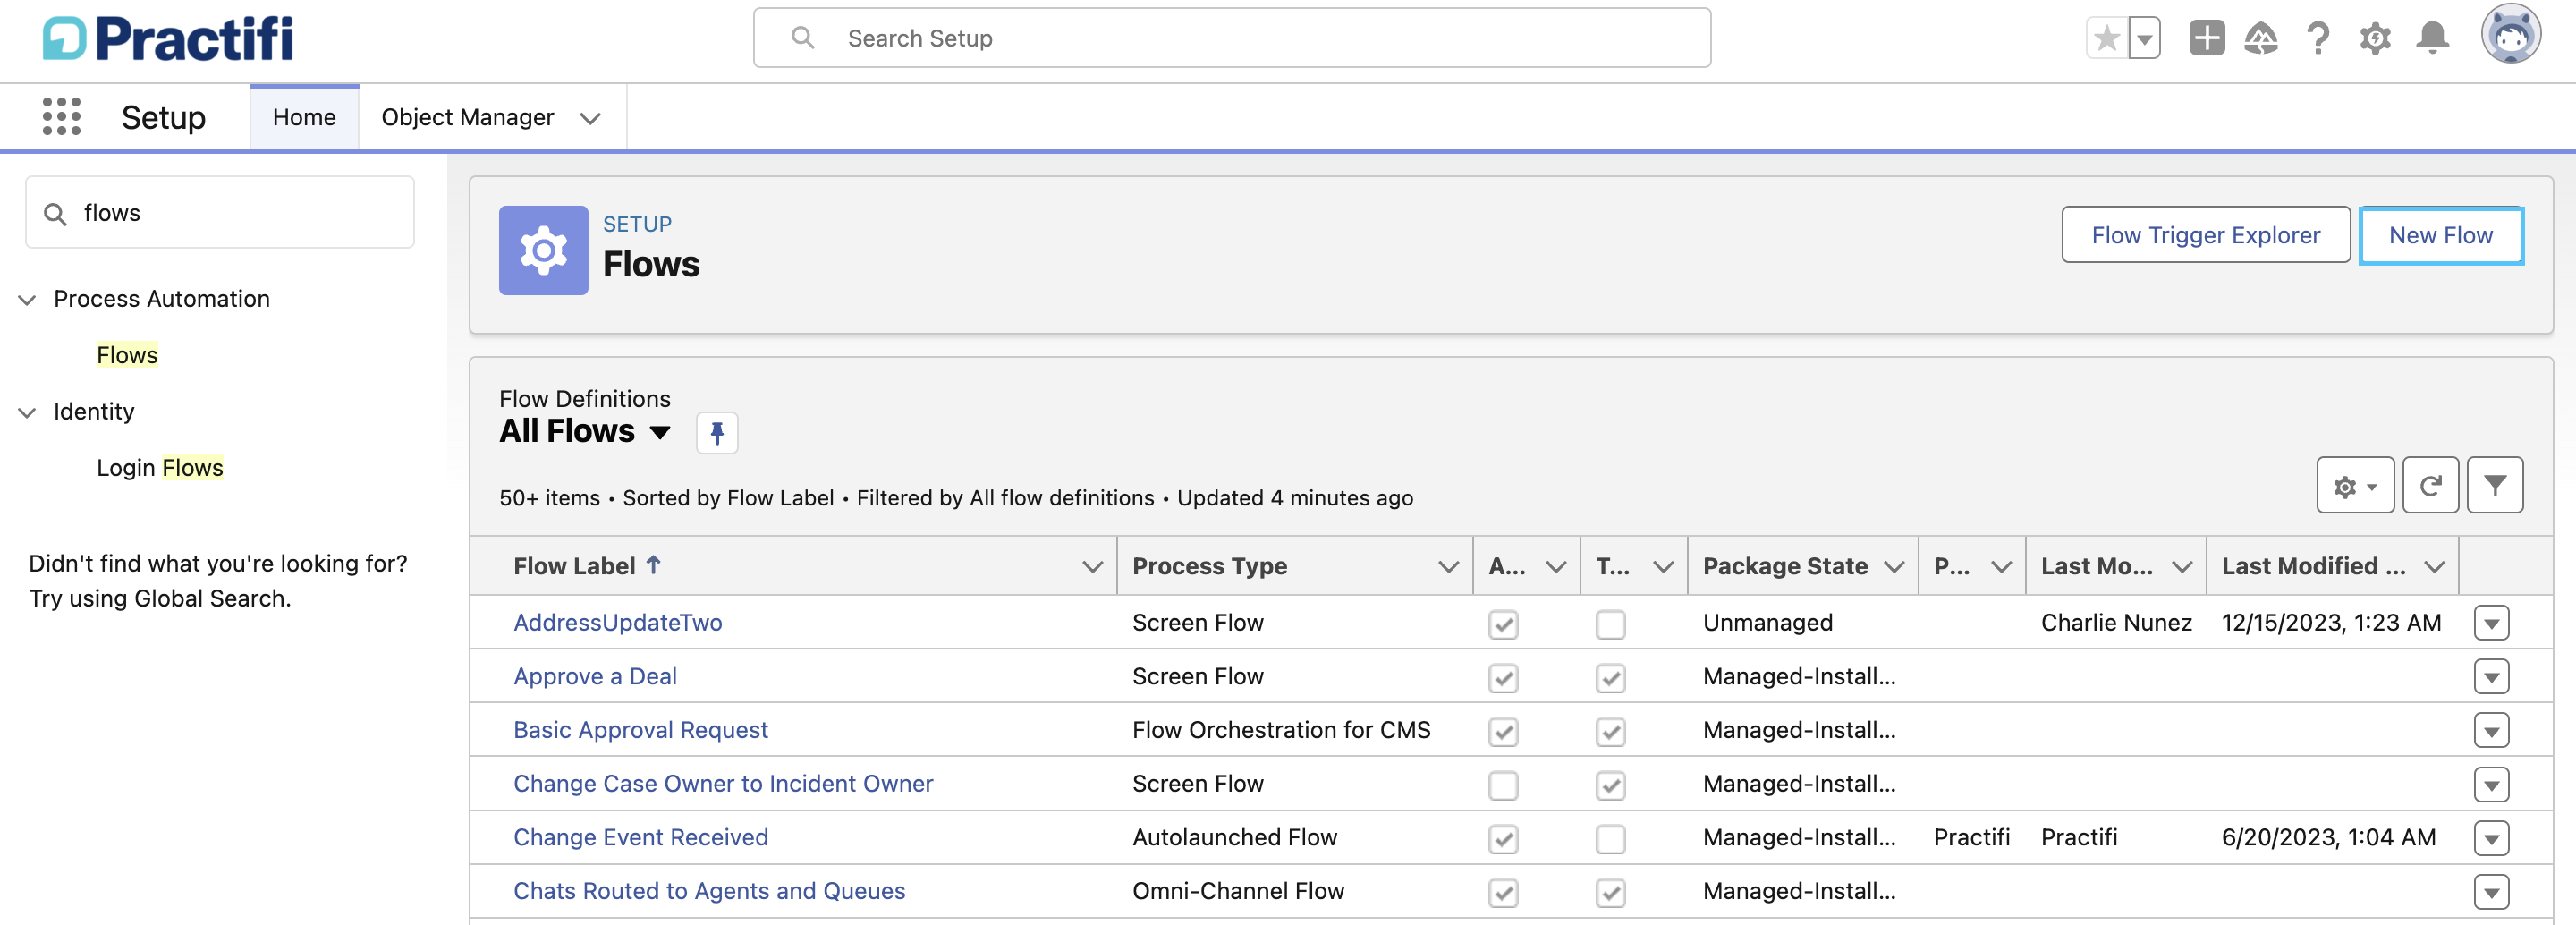Sort by Flow Label arrow
Screen dimensions: 2576x925
point(653,565)
